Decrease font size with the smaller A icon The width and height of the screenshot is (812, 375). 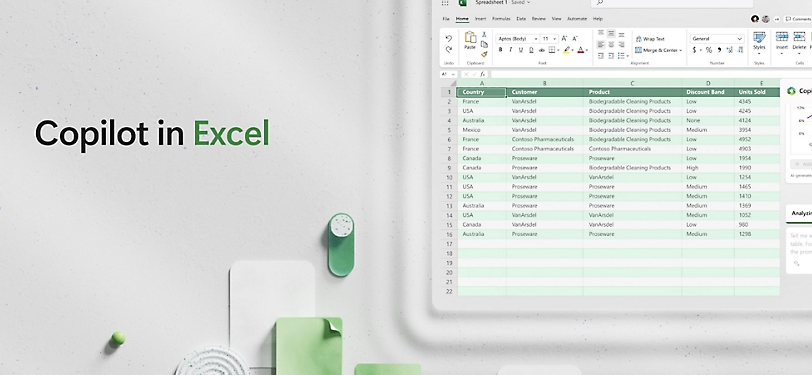coord(575,38)
